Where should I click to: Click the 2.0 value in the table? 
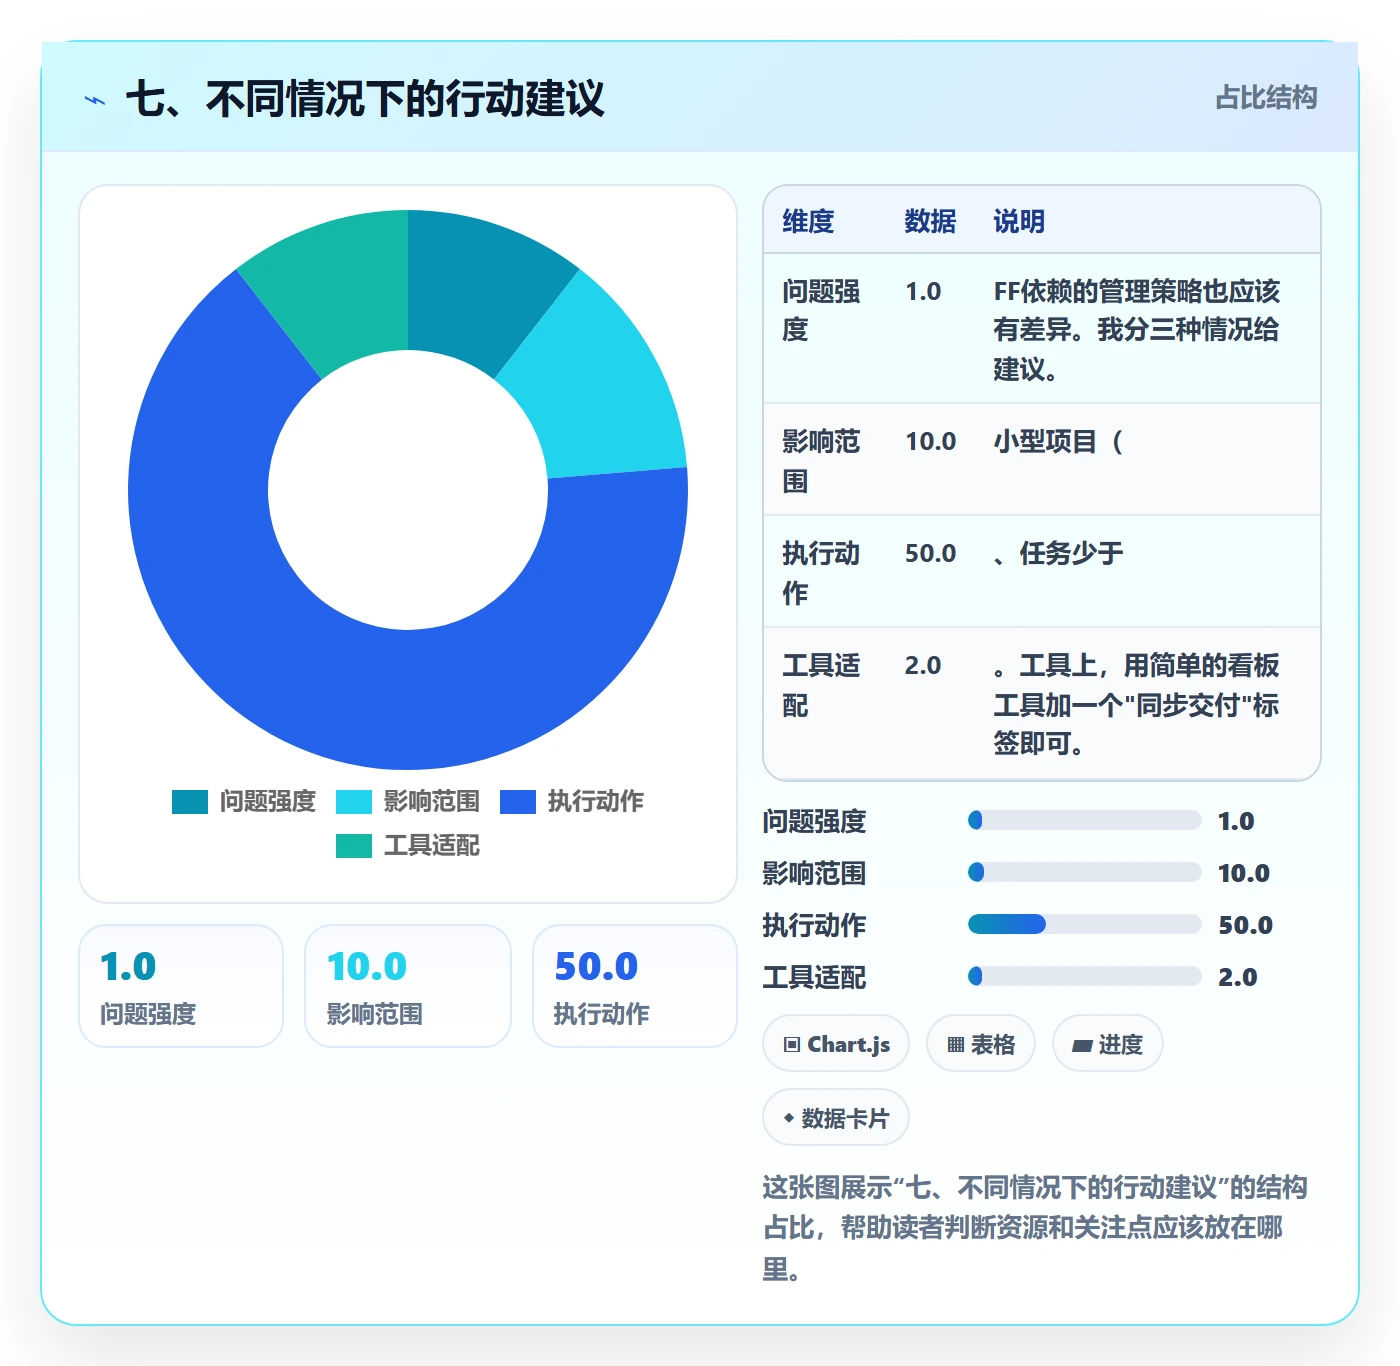(x=923, y=665)
